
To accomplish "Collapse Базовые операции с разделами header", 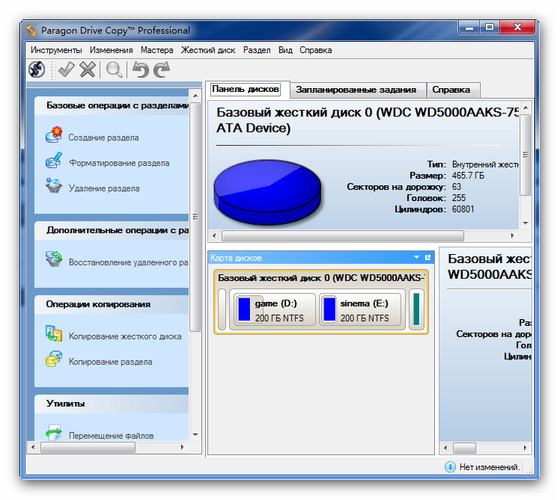I will (x=111, y=105).
